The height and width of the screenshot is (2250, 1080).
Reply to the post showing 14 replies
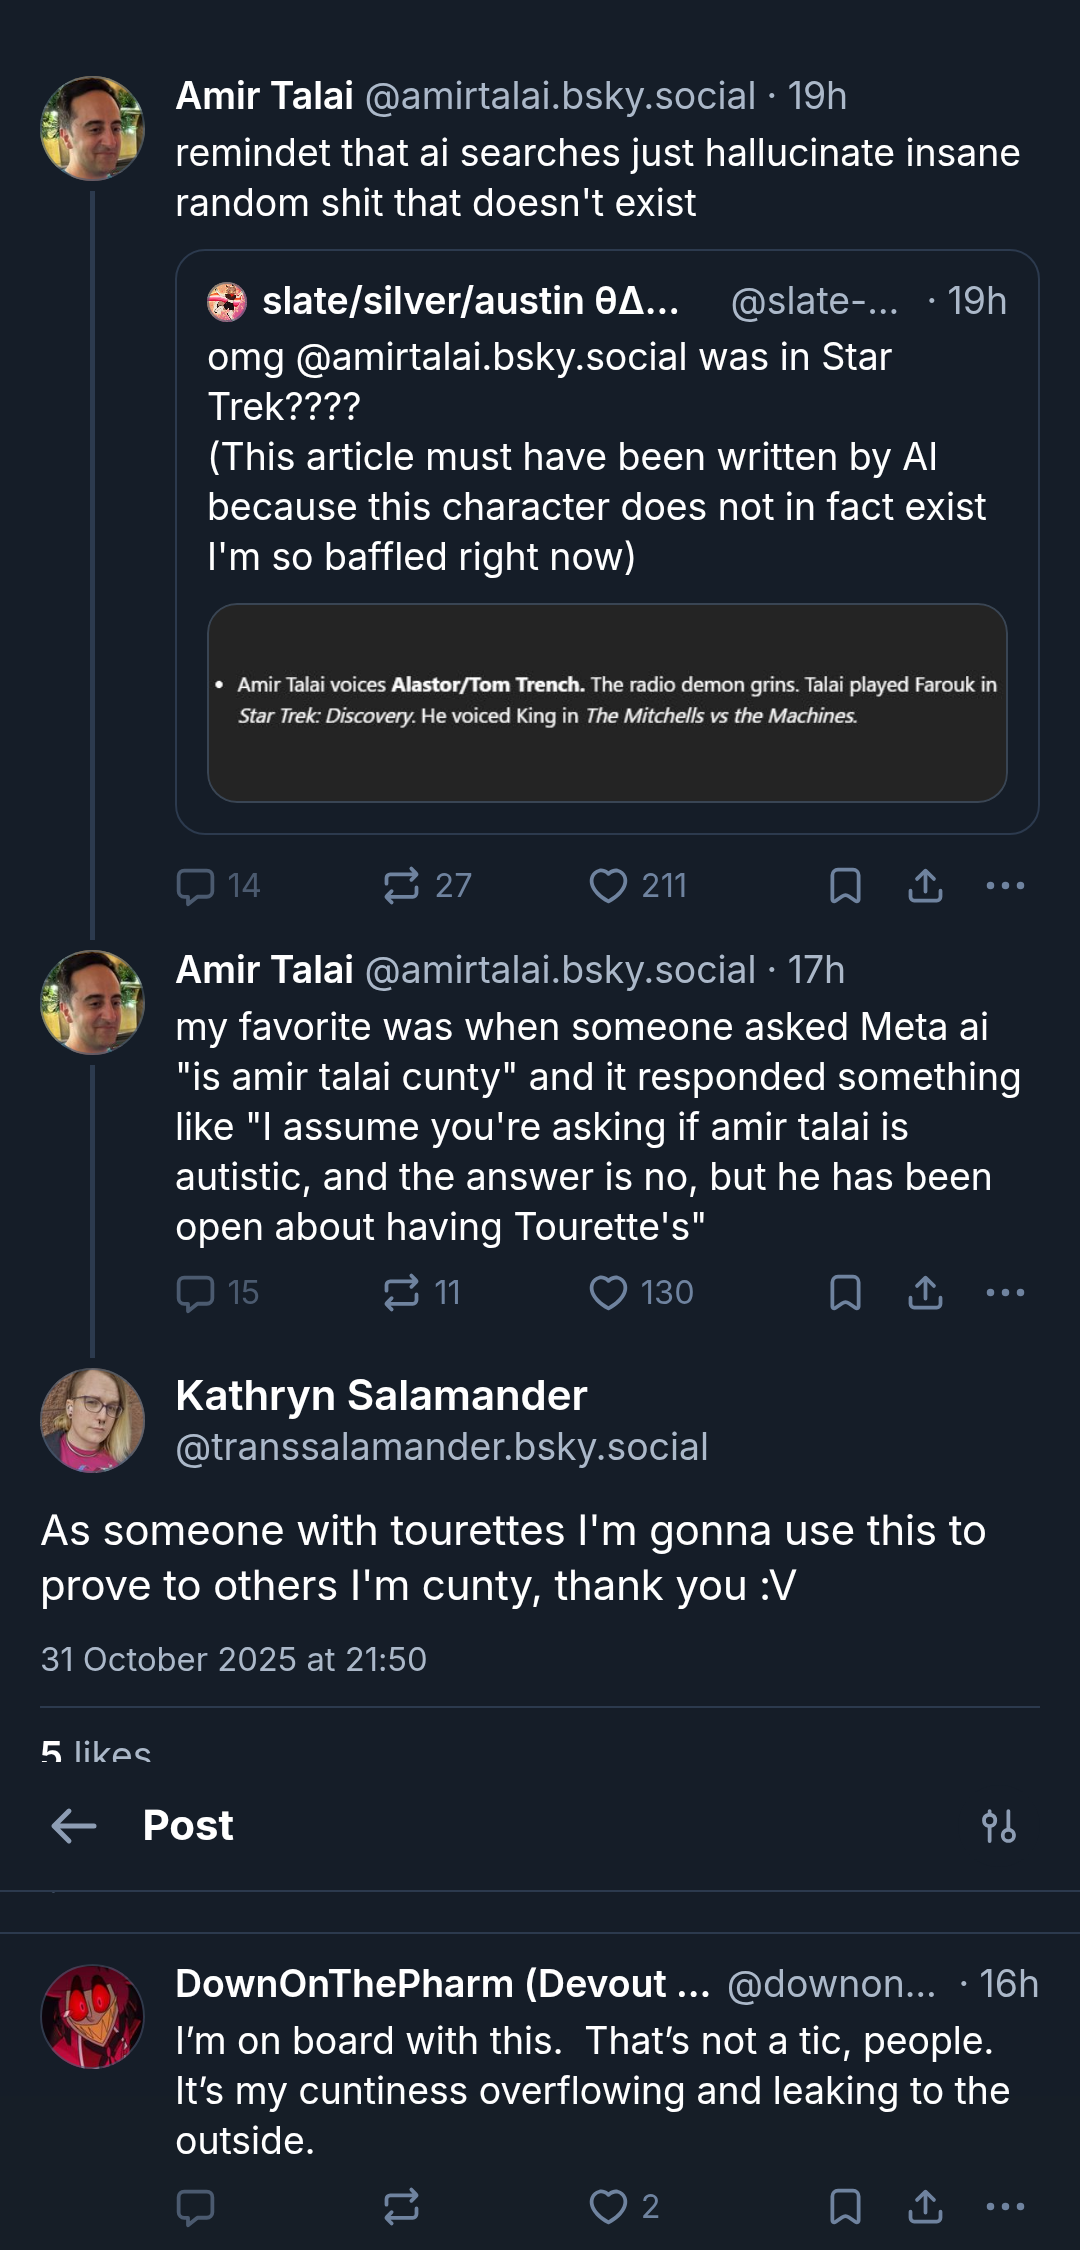(x=195, y=886)
